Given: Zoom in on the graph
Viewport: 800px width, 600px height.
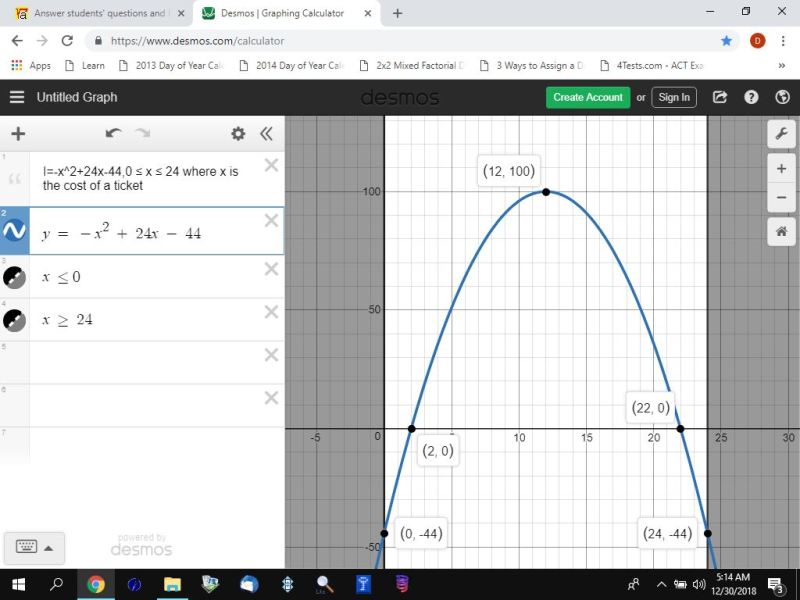Looking at the screenshot, I should pos(781,168).
